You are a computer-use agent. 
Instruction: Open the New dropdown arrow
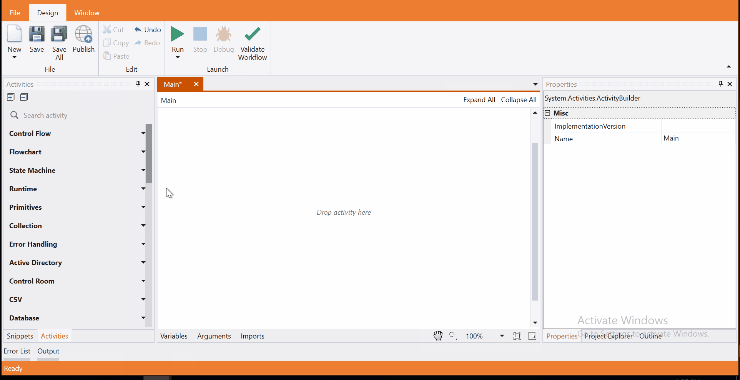coord(14,58)
